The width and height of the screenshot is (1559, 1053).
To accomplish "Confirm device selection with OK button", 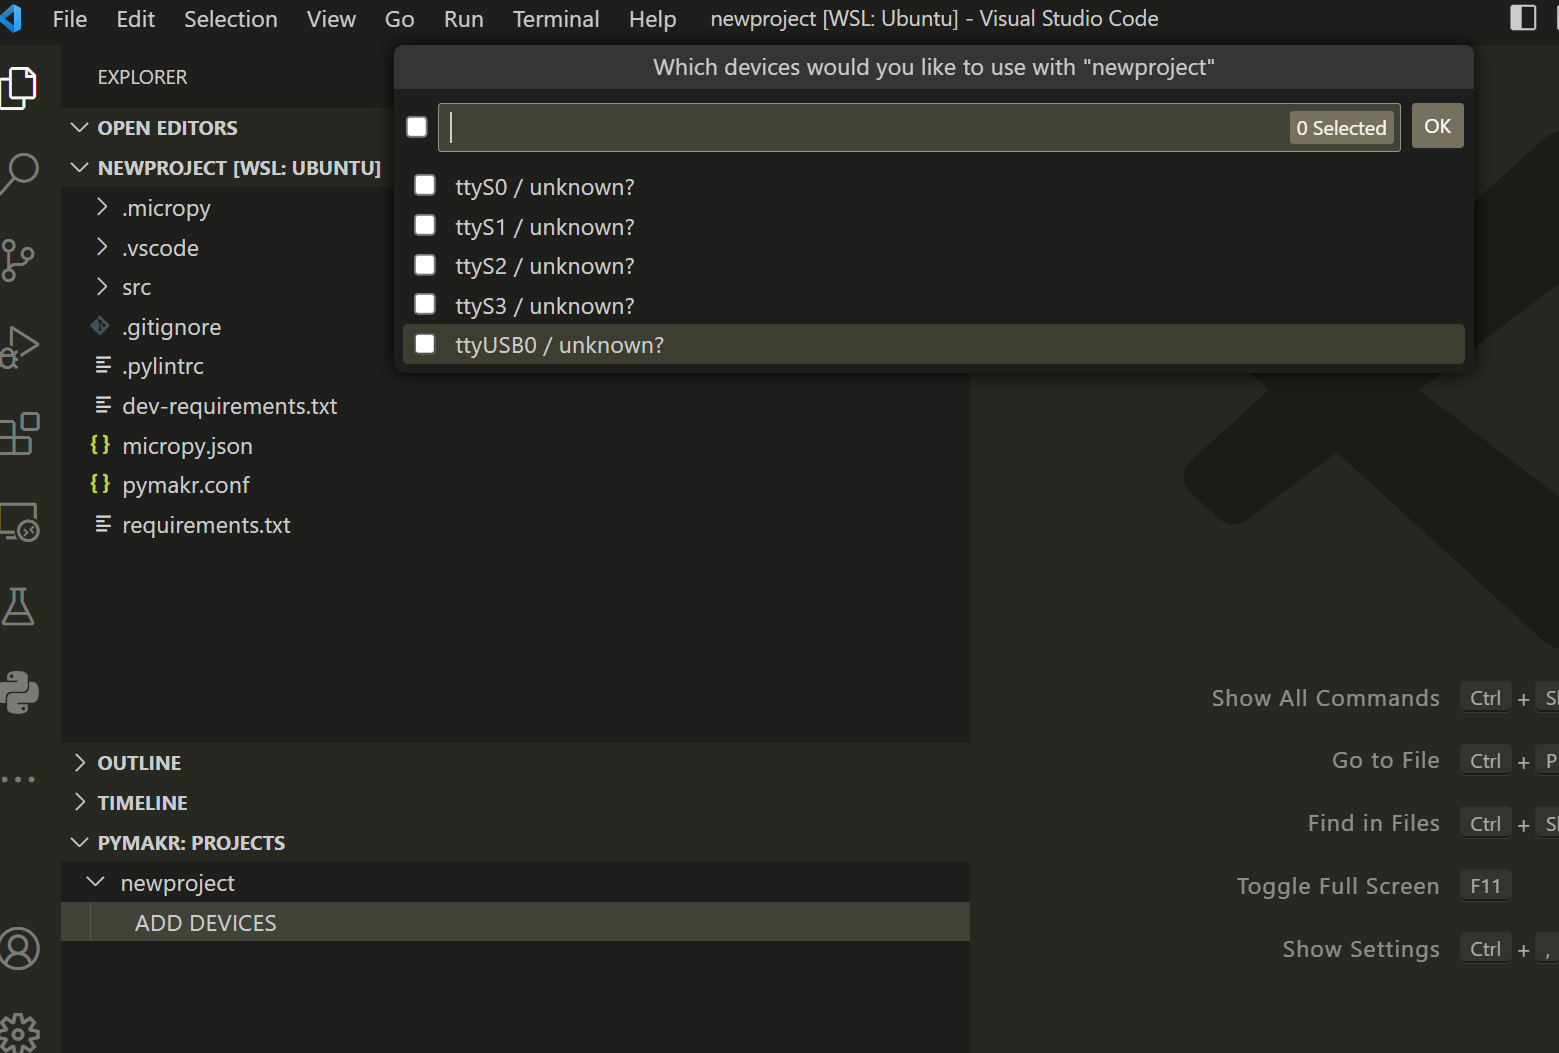I will coord(1437,126).
